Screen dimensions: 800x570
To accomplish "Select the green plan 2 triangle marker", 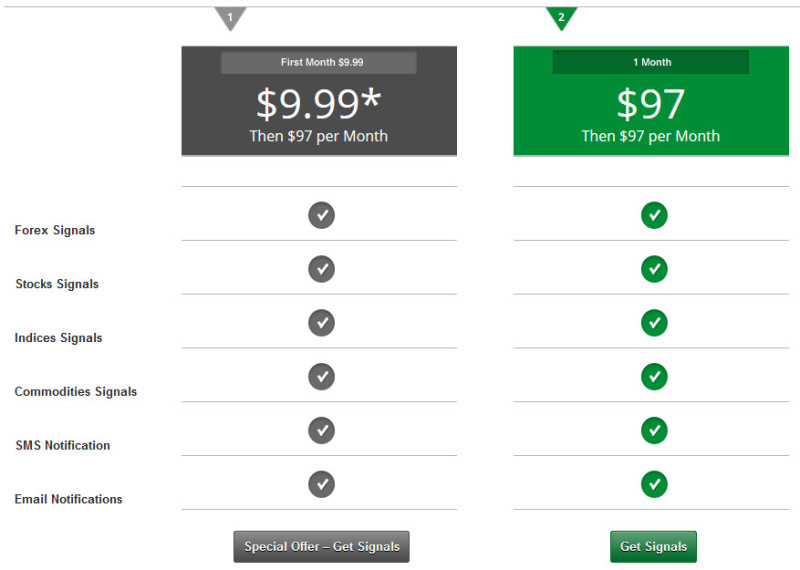I will click(x=561, y=18).
